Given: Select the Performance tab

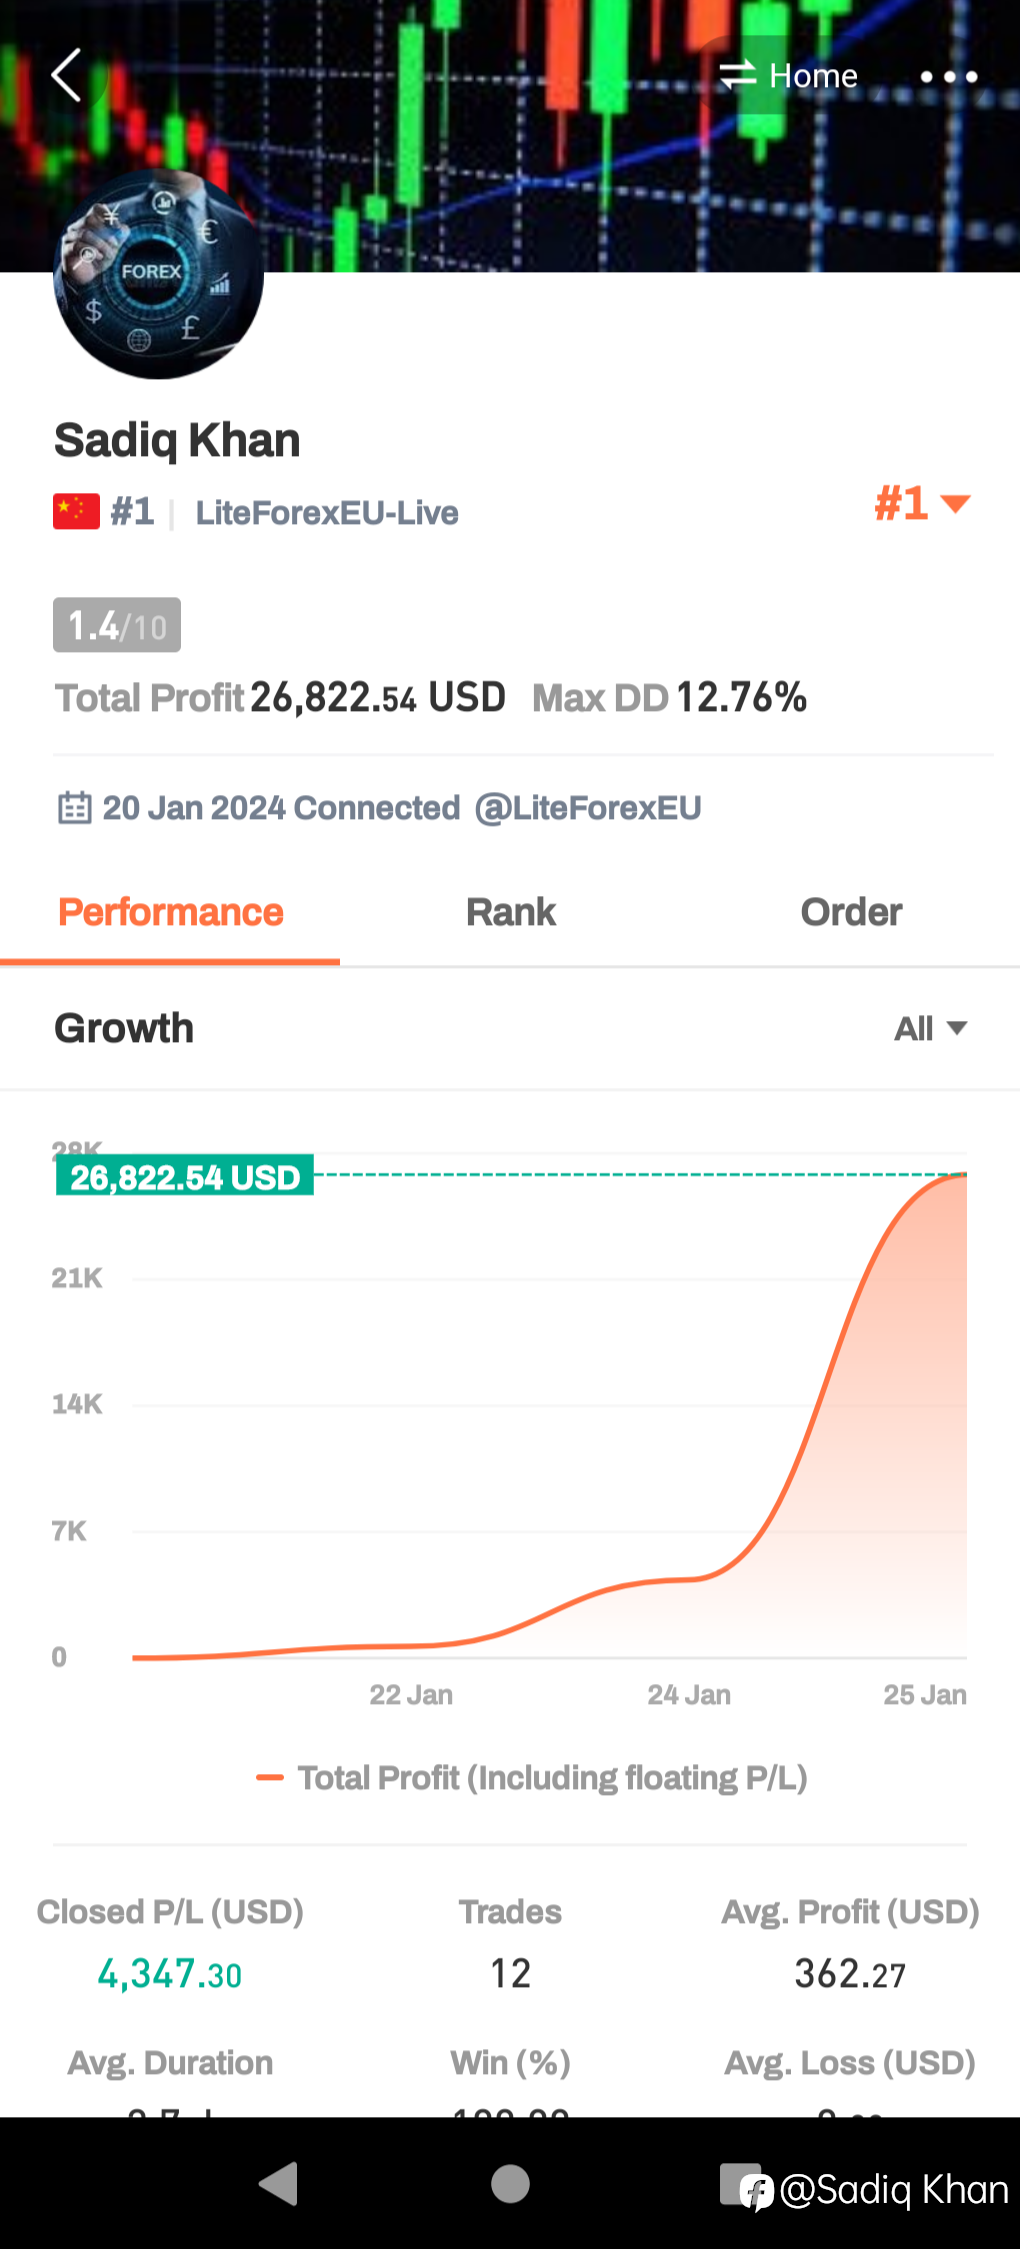Looking at the screenshot, I should 171,912.
